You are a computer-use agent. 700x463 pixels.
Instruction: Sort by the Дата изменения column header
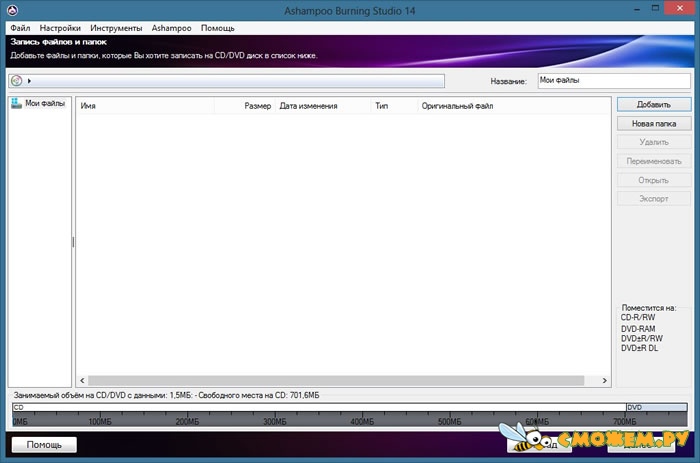pyautogui.click(x=323, y=106)
